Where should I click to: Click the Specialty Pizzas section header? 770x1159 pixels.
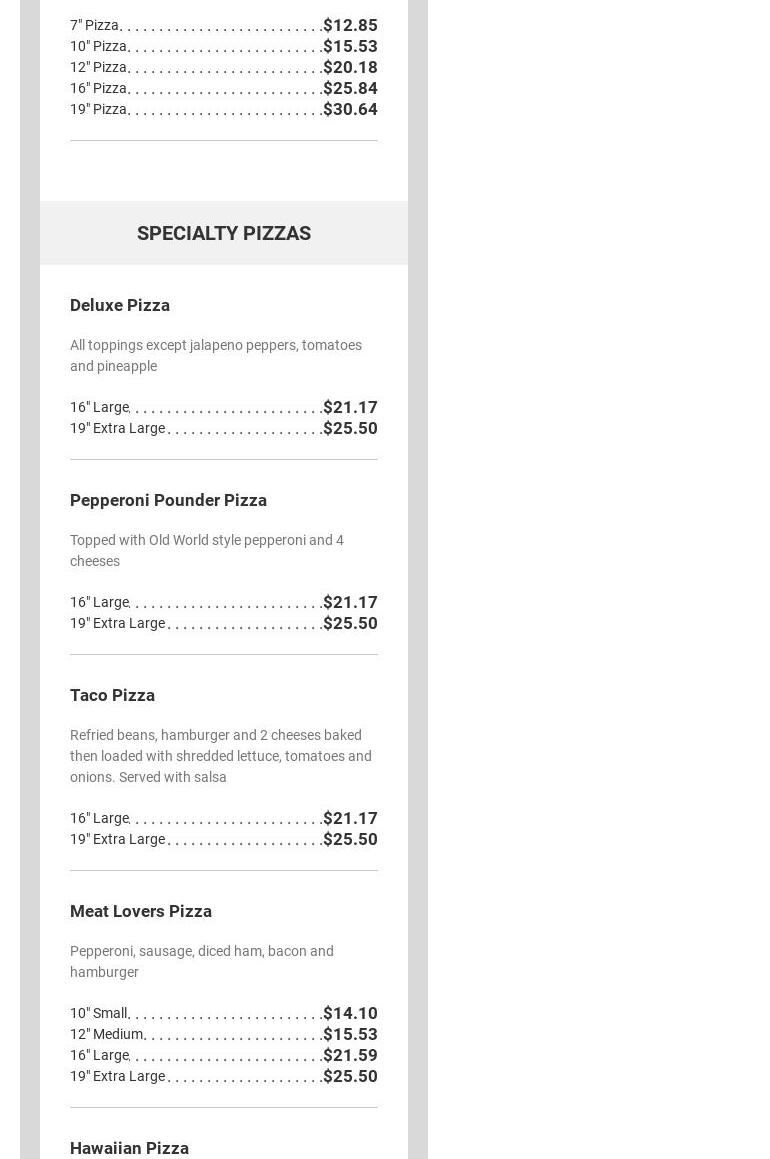(x=223, y=233)
